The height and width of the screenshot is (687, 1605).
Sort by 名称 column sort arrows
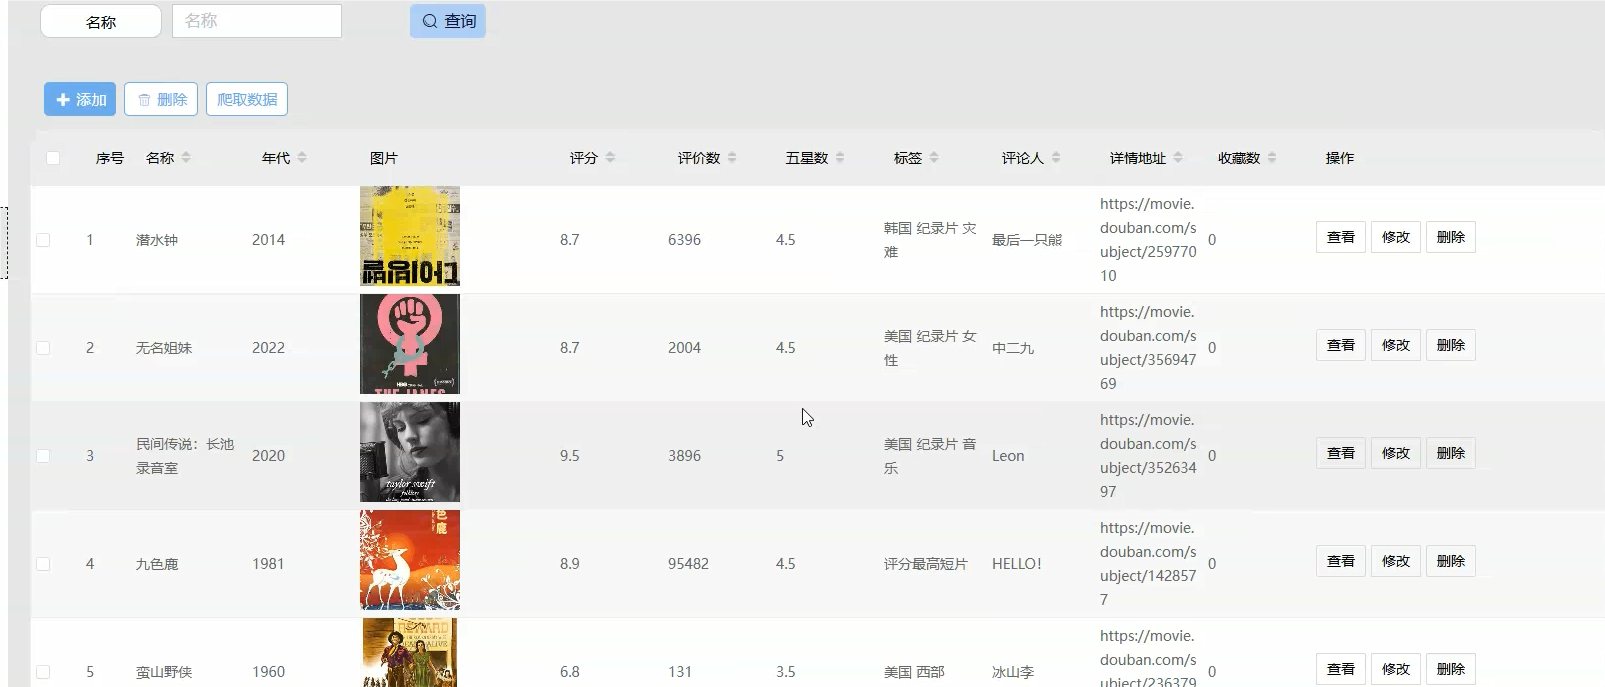point(186,158)
